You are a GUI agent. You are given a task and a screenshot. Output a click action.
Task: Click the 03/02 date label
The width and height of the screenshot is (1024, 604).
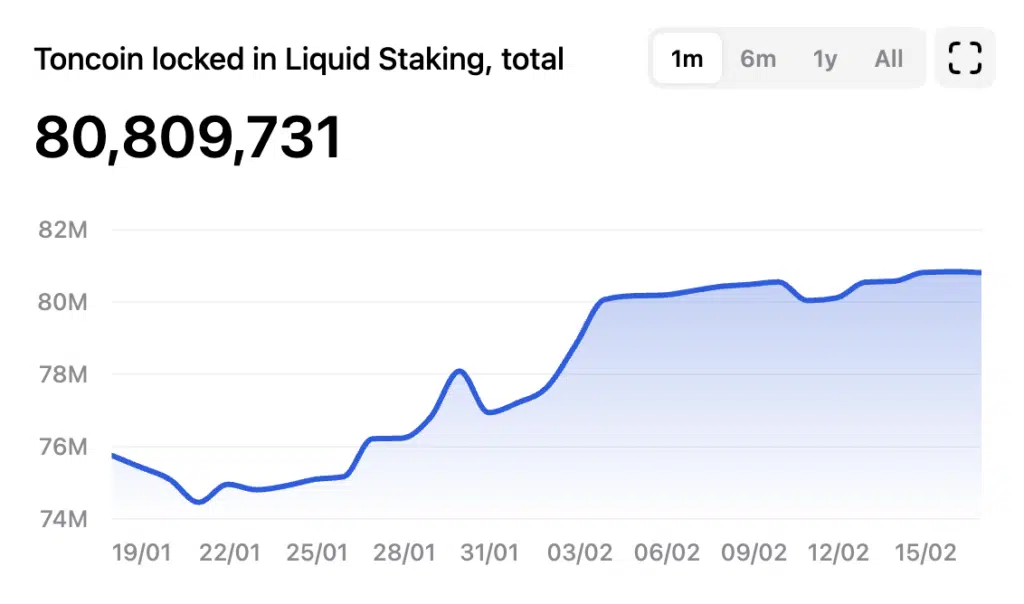(x=580, y=552)
